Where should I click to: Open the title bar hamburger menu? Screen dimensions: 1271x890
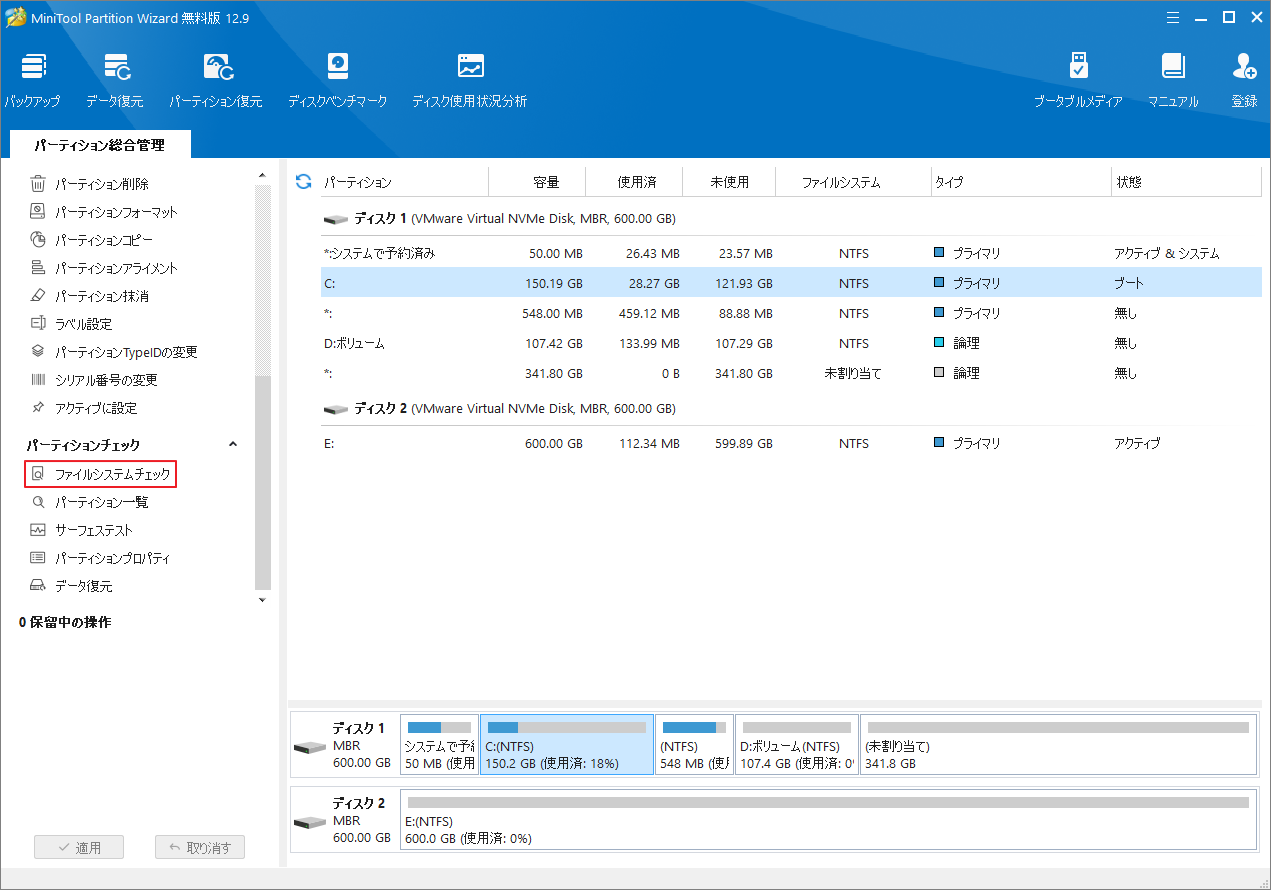tap(1172, 17)
